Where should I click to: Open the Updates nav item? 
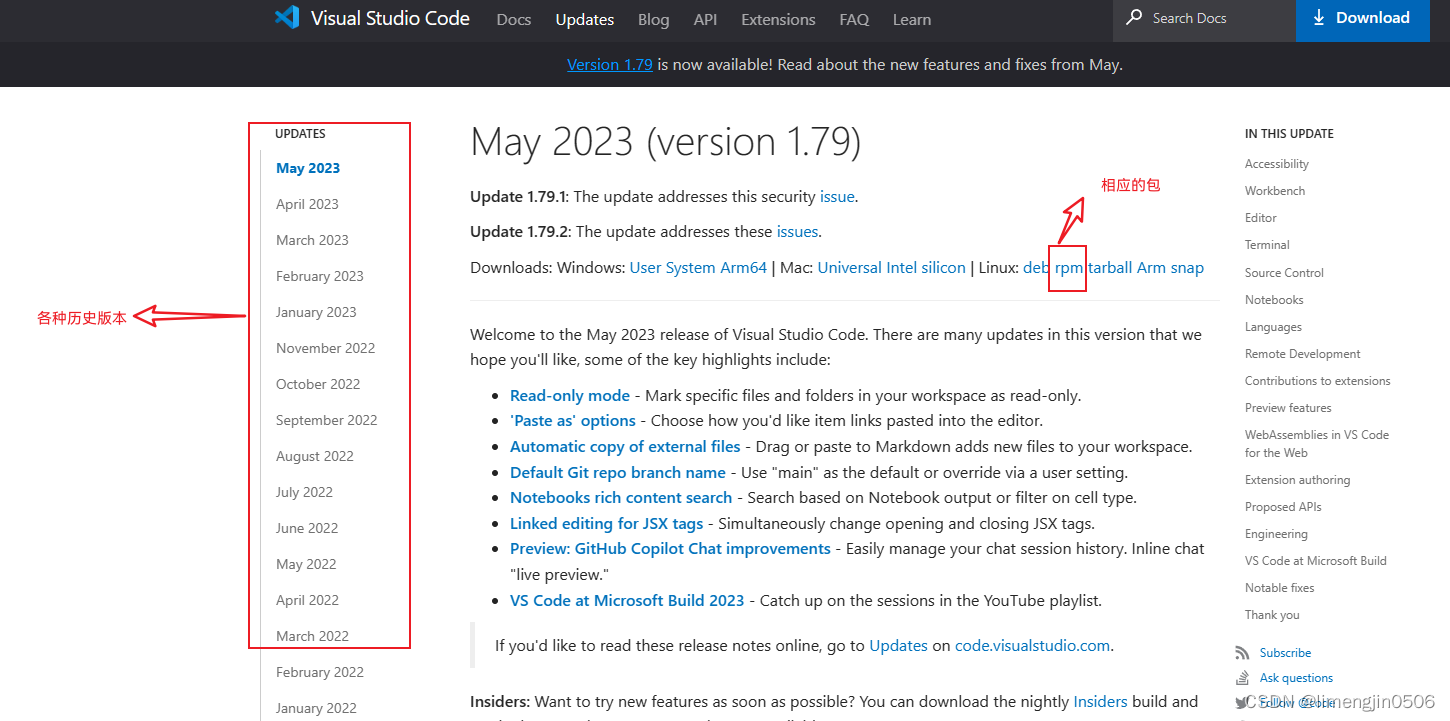click(x=585, y=19)
